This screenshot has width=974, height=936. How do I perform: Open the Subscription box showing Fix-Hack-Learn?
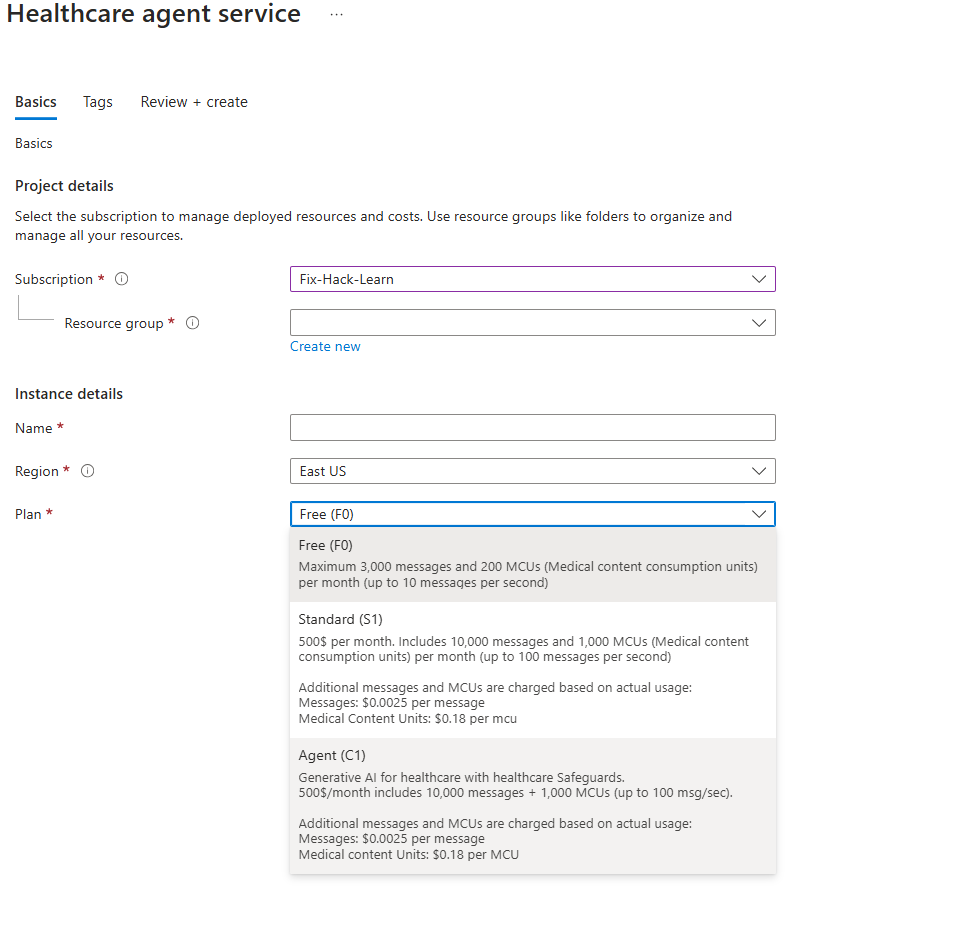point(520,279)
